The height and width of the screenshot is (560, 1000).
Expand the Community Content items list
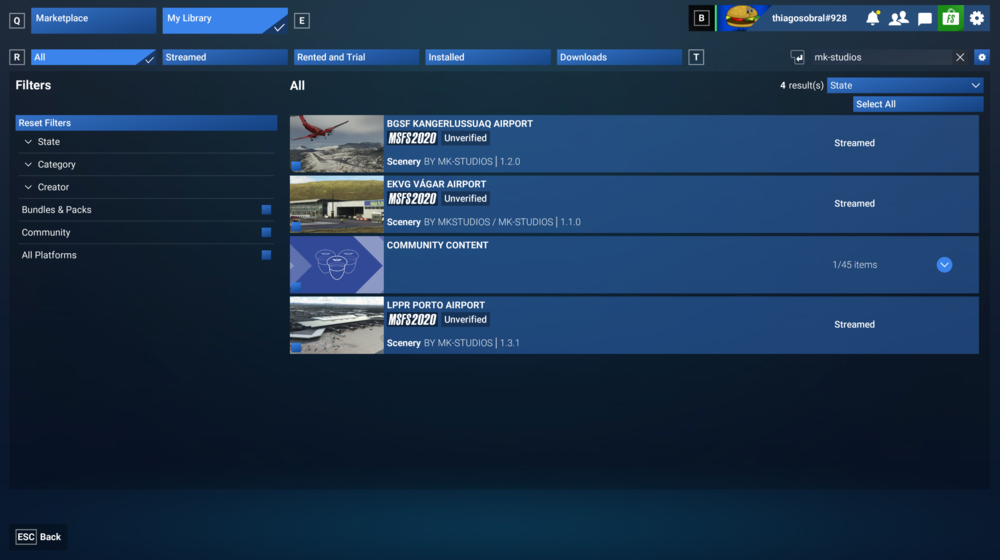pyautogui.click(x=944, y=265)
